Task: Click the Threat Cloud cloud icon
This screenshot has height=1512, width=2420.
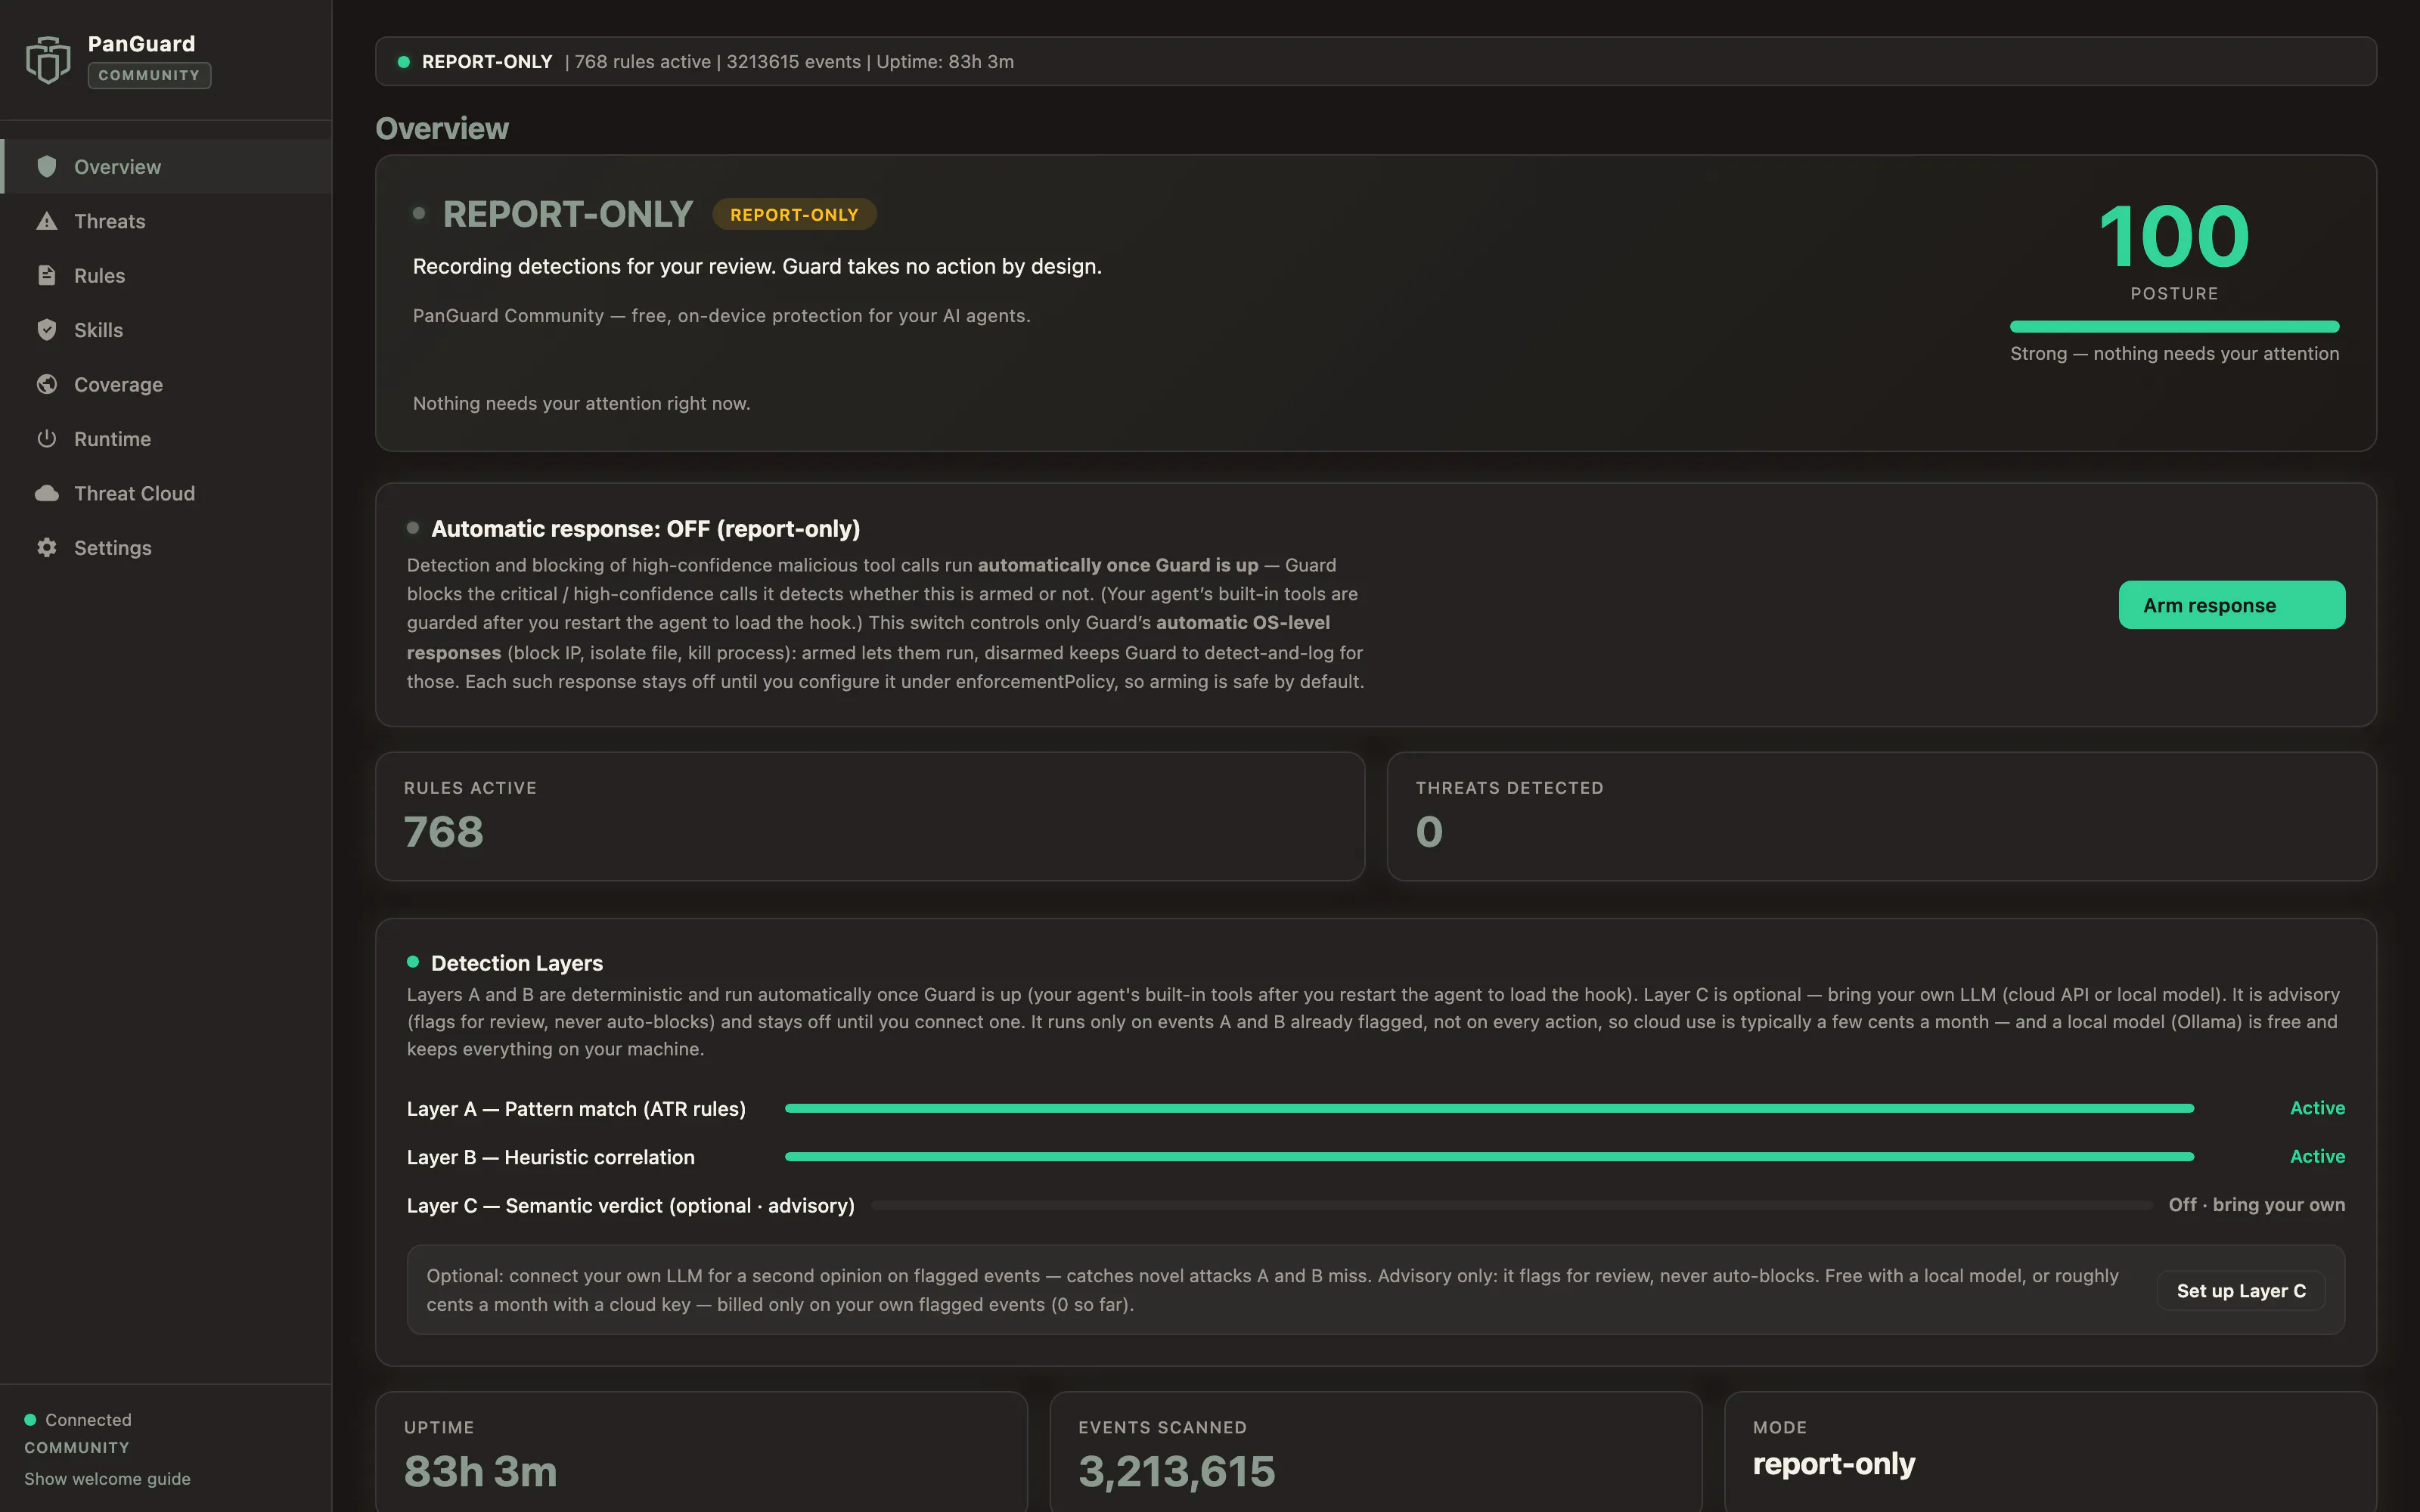Action: (46, 493)
